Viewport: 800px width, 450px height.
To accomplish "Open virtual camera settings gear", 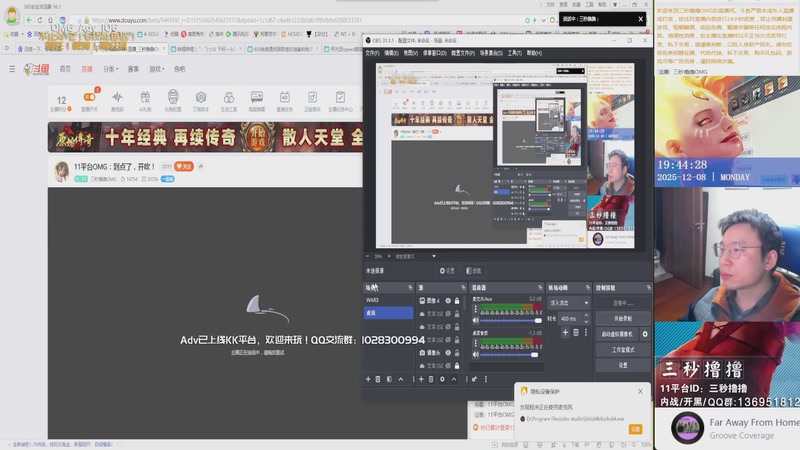I will tap(645, 334).
